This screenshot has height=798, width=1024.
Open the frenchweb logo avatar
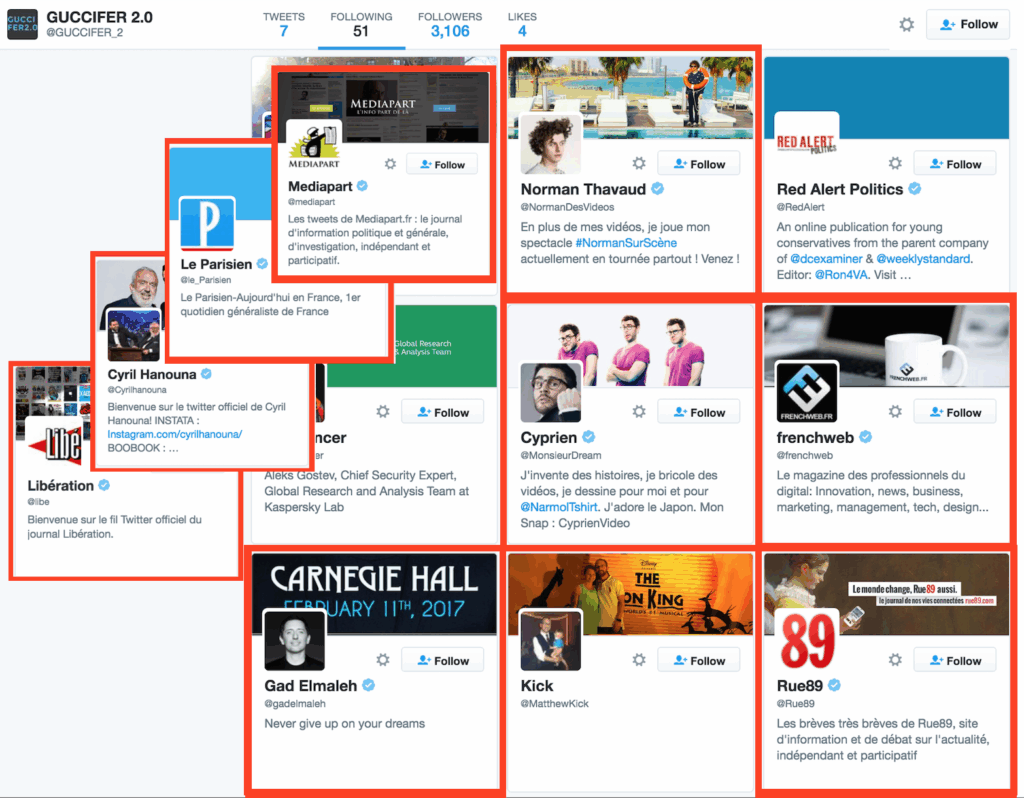807,392
